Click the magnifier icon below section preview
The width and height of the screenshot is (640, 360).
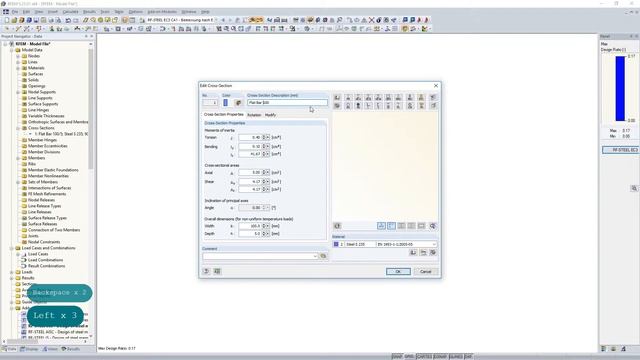tap(433, 226)
